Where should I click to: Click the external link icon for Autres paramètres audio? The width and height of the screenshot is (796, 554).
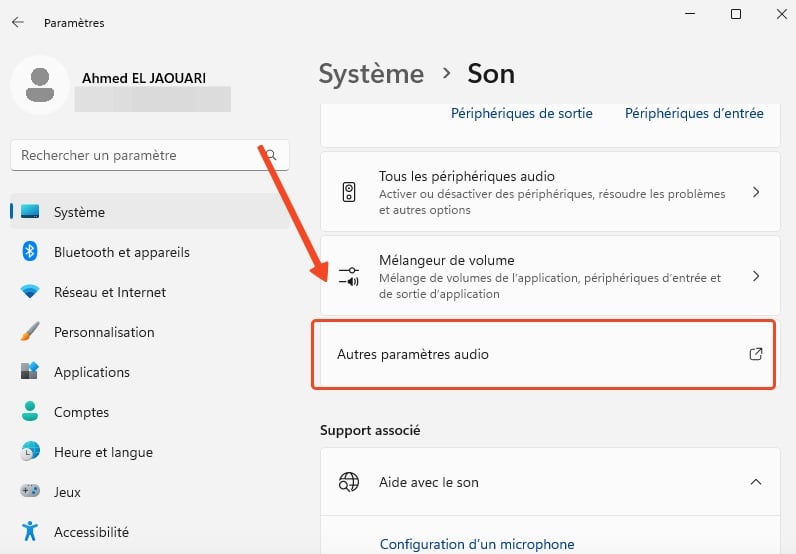(756, 354)
